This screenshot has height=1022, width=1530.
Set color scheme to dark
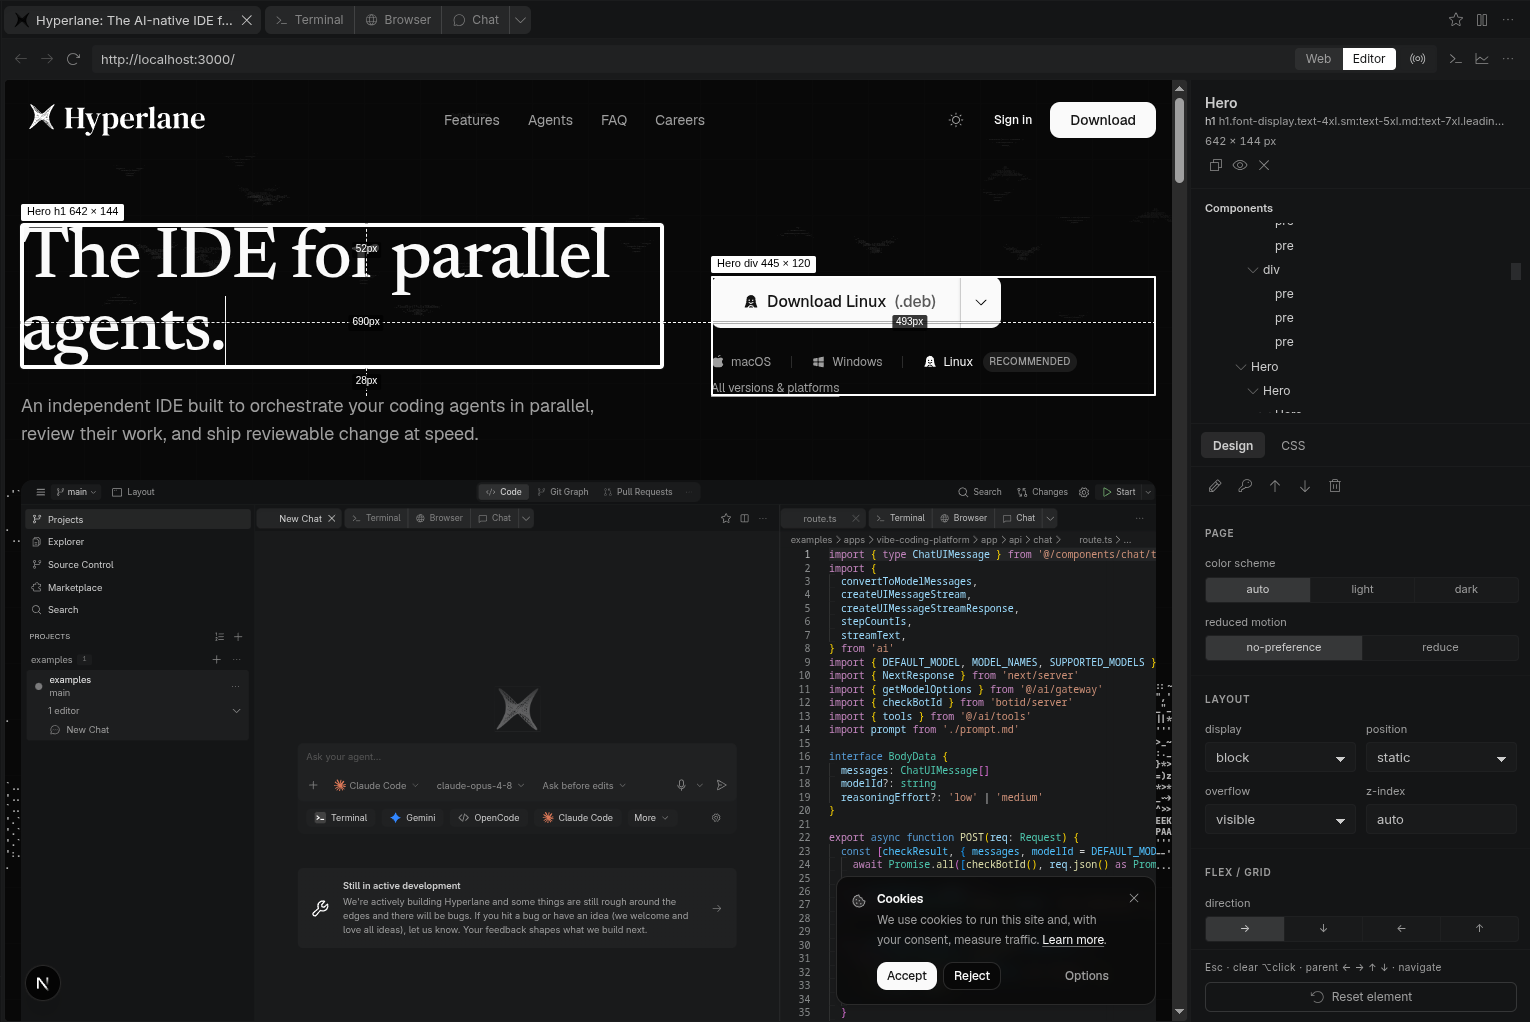pos(1466,589)
